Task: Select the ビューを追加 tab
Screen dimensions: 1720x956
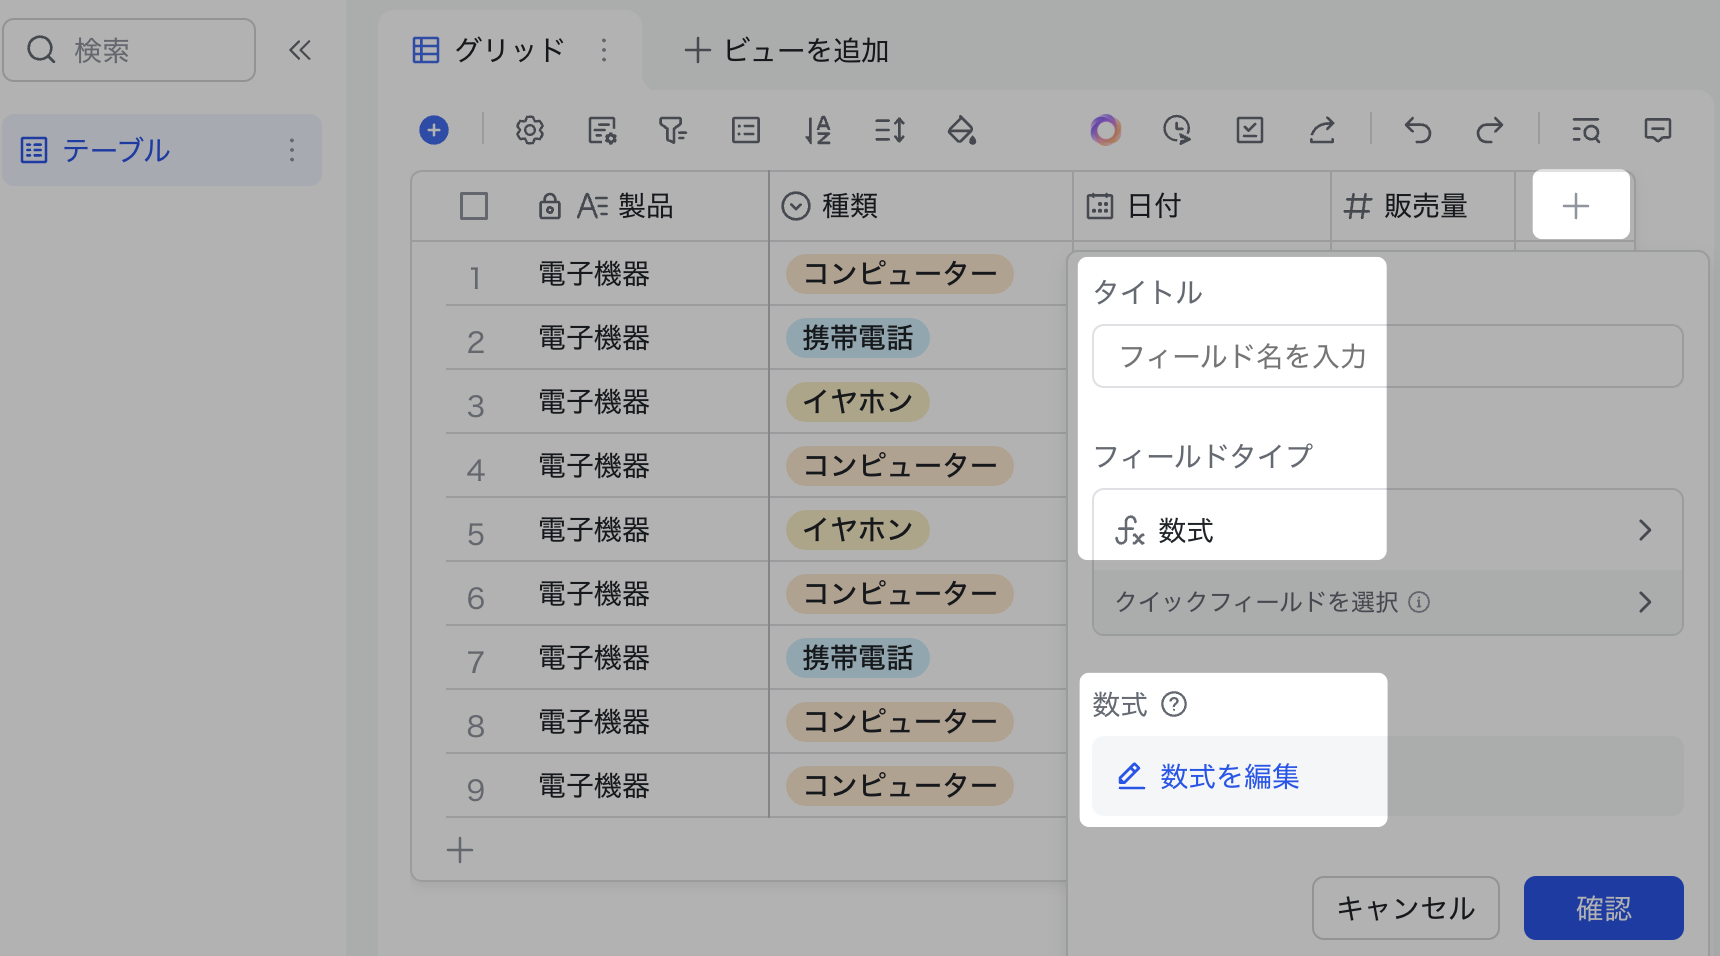Action: click(783, 50)
